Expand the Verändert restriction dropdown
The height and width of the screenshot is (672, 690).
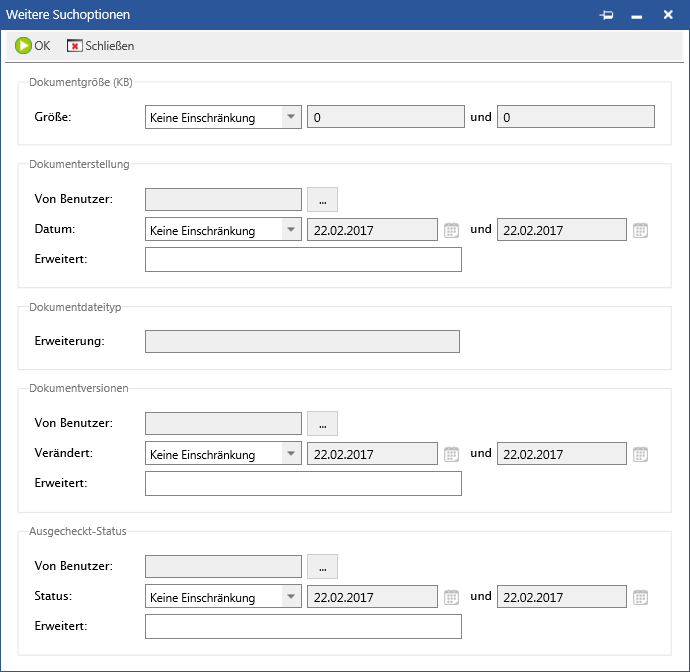click(x=291, y=454)
